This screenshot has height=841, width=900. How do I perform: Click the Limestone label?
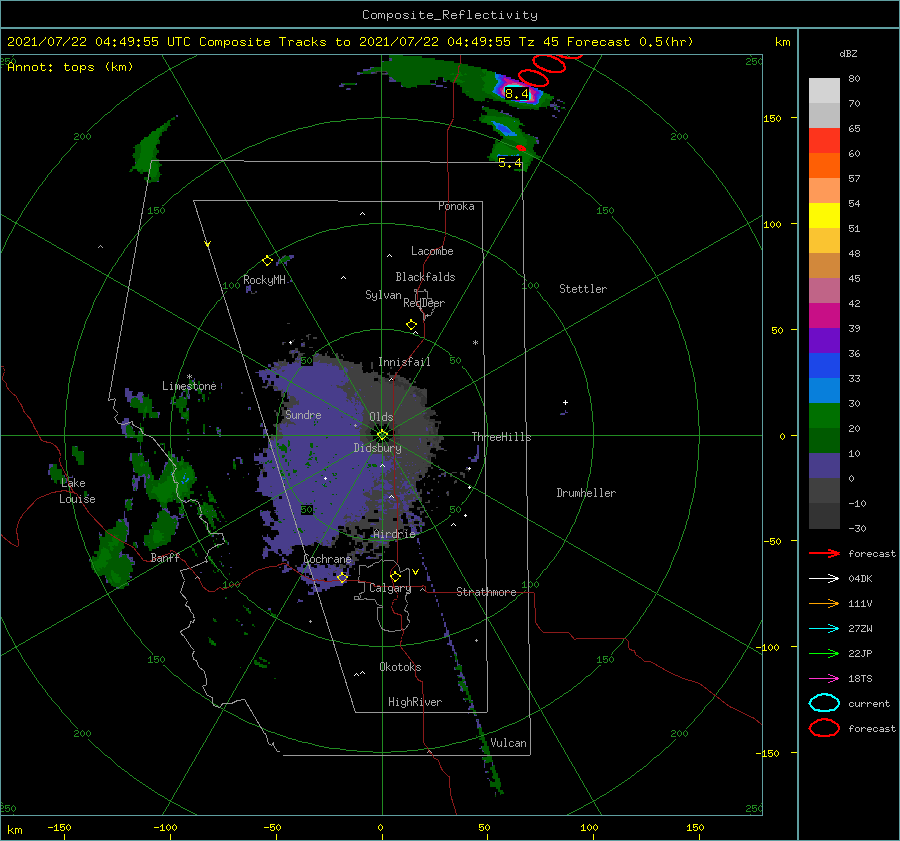tap(189, 386)
